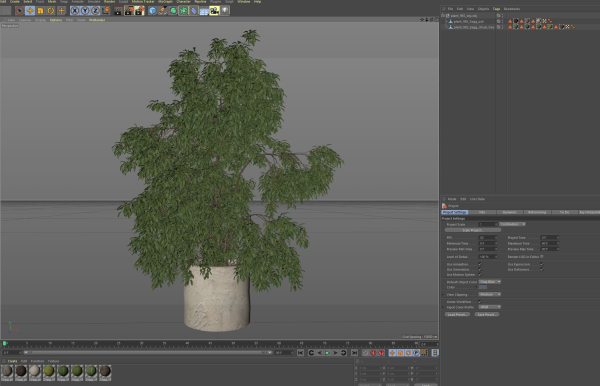
Task: Go to start of animation
Action: point(300,353)
